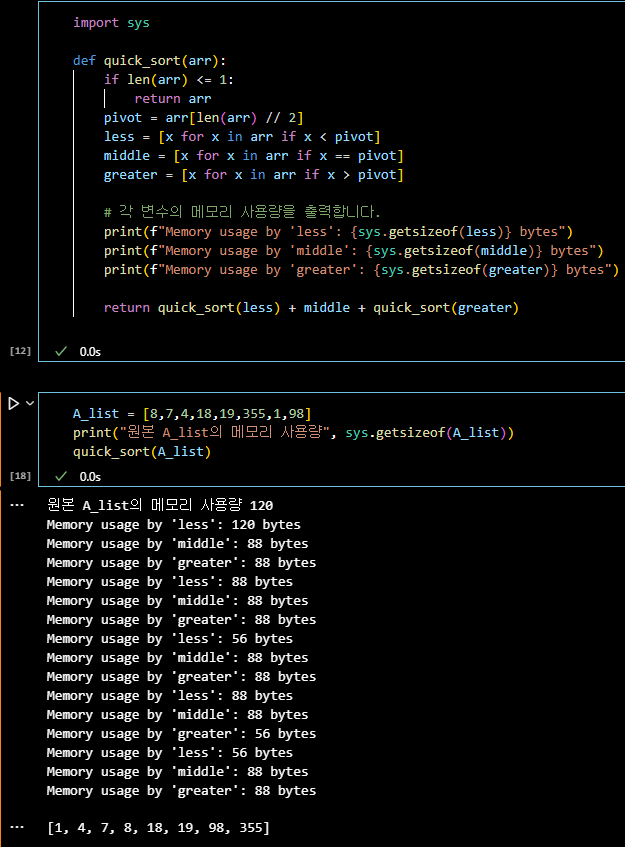625x847 pixels.
Task: Click output line ending with '사용량 120'
Action: tap(160, 505)
